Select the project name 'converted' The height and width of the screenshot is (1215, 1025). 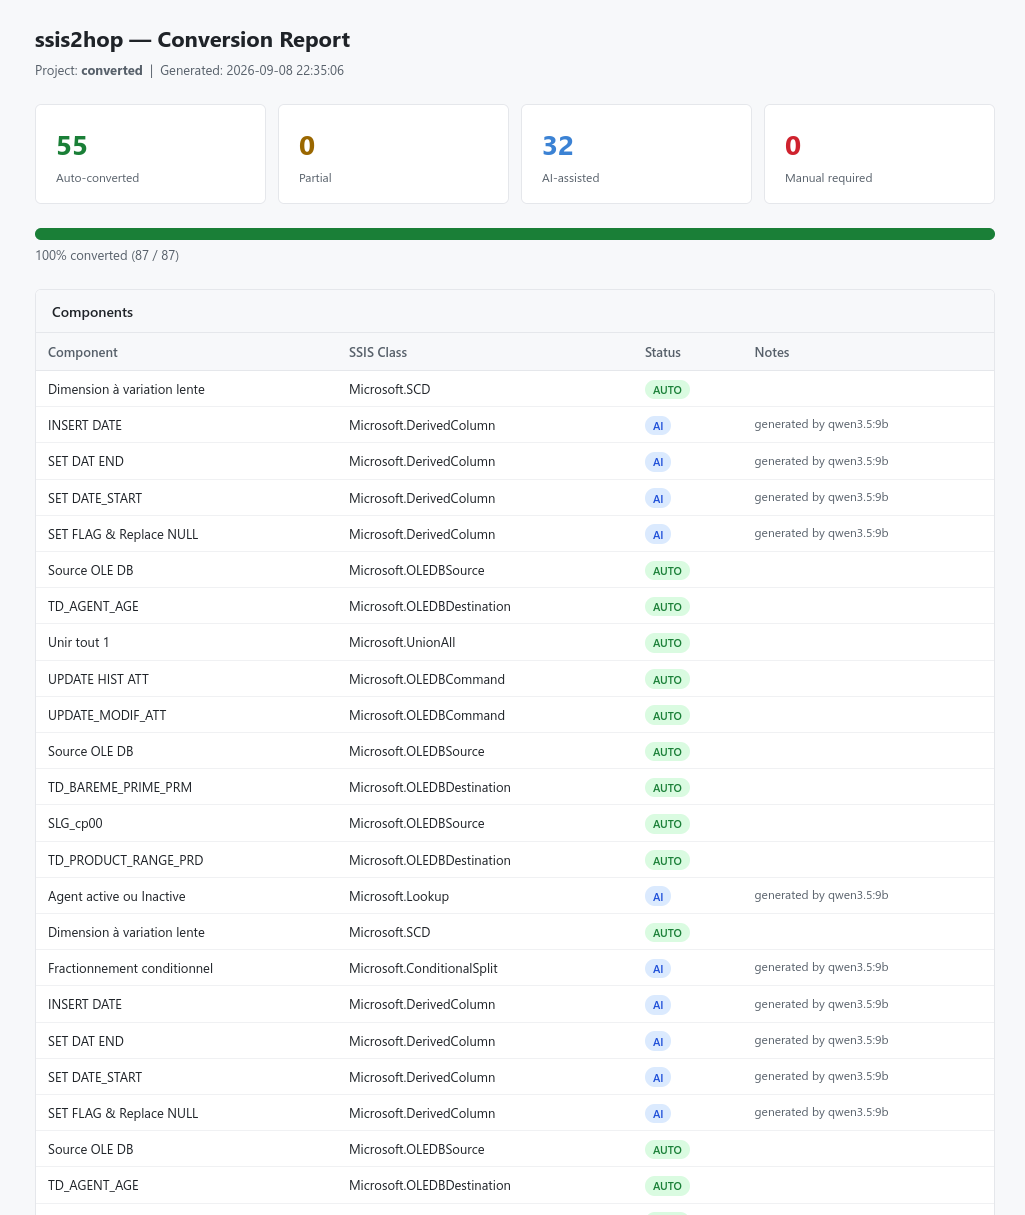click(x=112, y=71)
